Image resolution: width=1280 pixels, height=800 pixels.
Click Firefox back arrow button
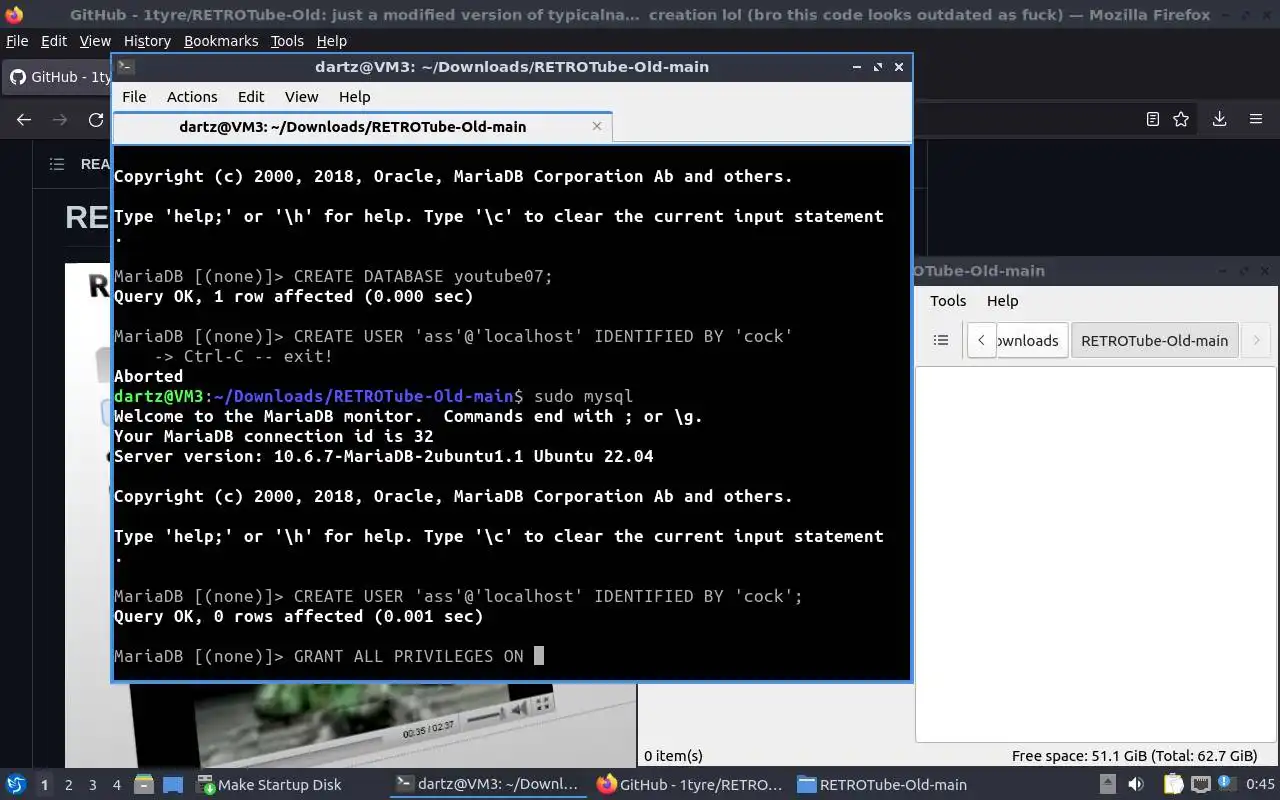tap(24, 119)
